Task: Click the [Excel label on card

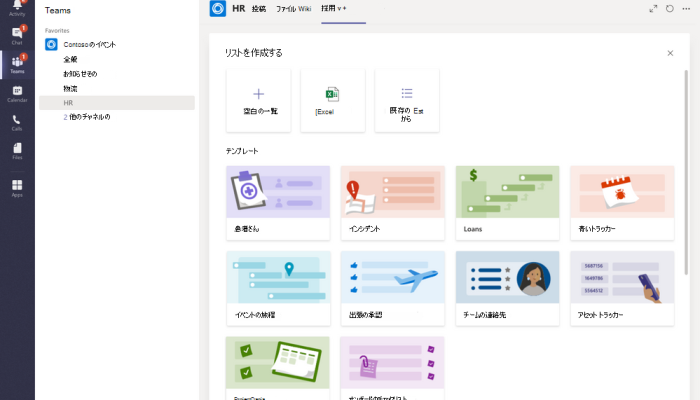Action: pos(325,112)
